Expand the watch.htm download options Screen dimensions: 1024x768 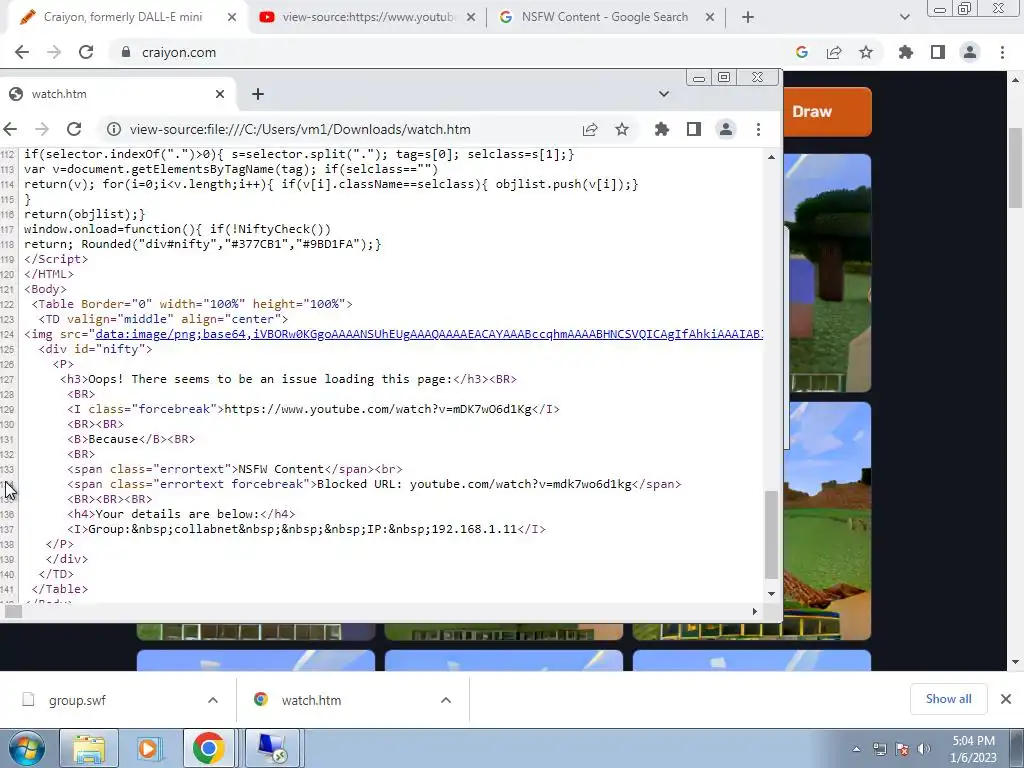coord(446,700)
